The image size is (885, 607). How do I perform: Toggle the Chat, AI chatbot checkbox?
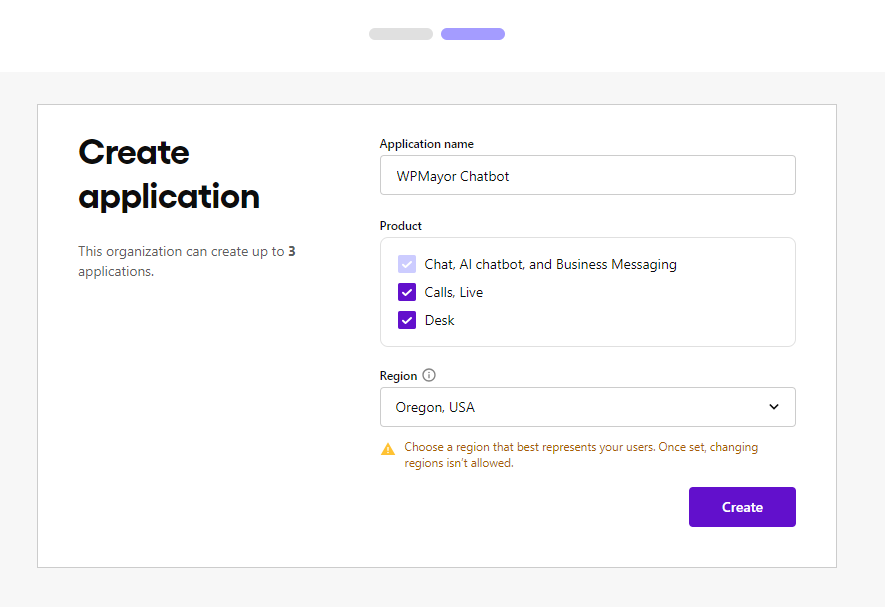(407, 265)
